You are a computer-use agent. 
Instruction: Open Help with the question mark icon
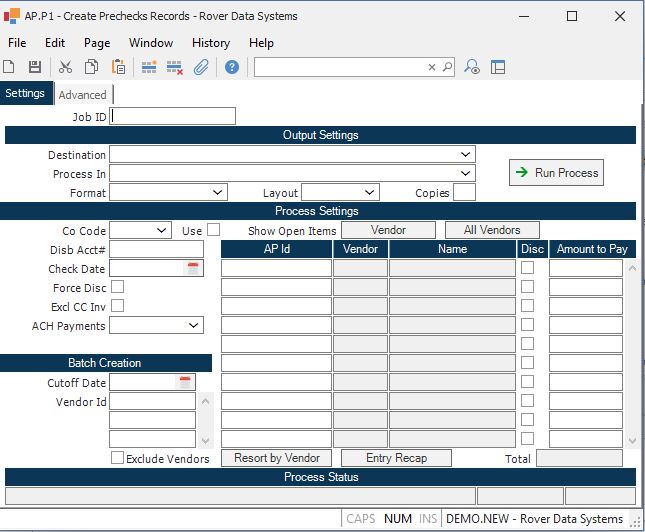click(x=232, y=67)
